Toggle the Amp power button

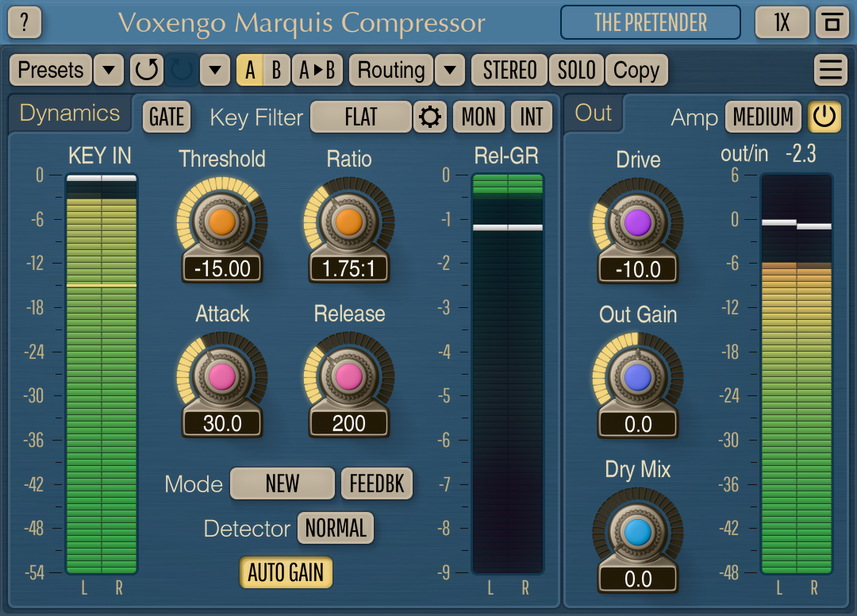[824, 117]
